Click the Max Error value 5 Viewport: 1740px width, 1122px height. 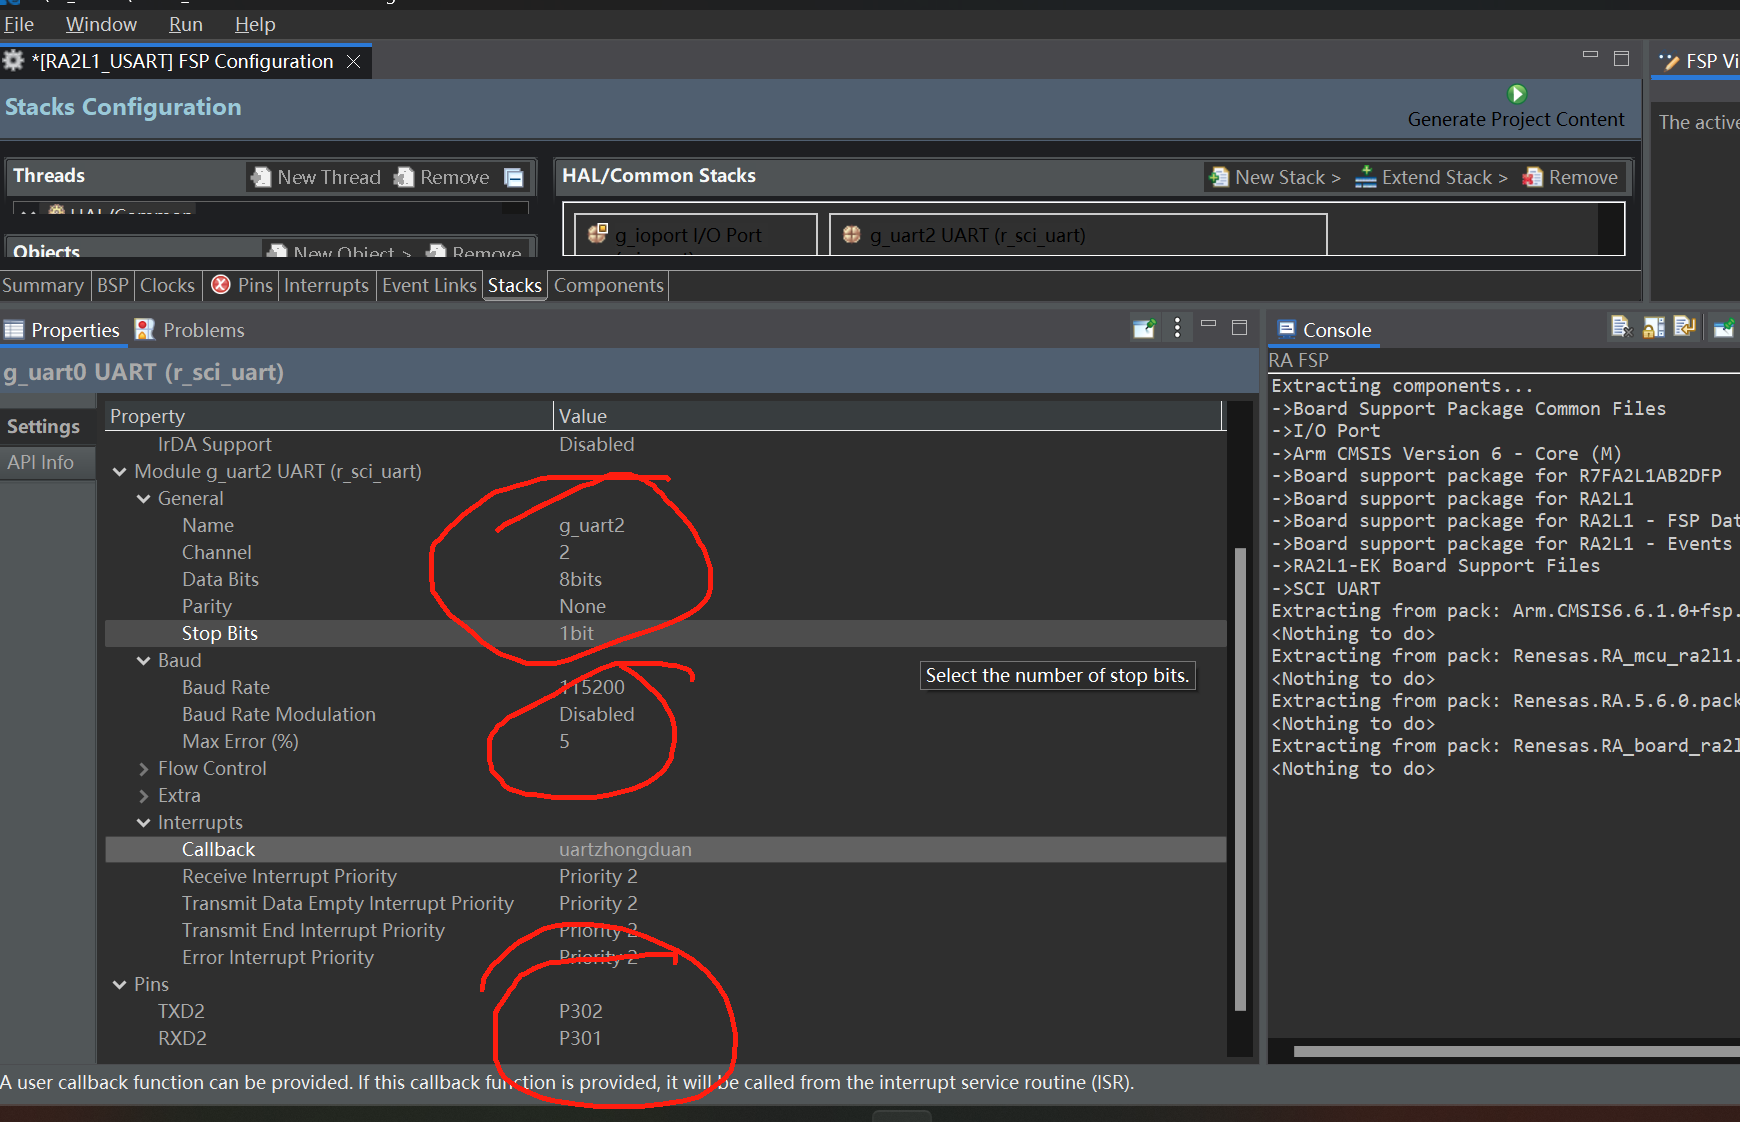564,741
